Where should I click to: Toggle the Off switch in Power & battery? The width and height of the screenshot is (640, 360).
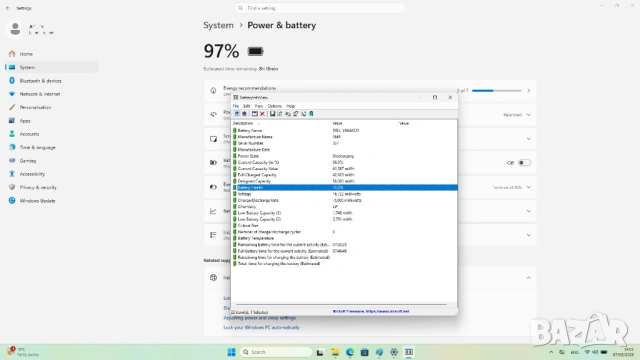[x=524, y=163]
